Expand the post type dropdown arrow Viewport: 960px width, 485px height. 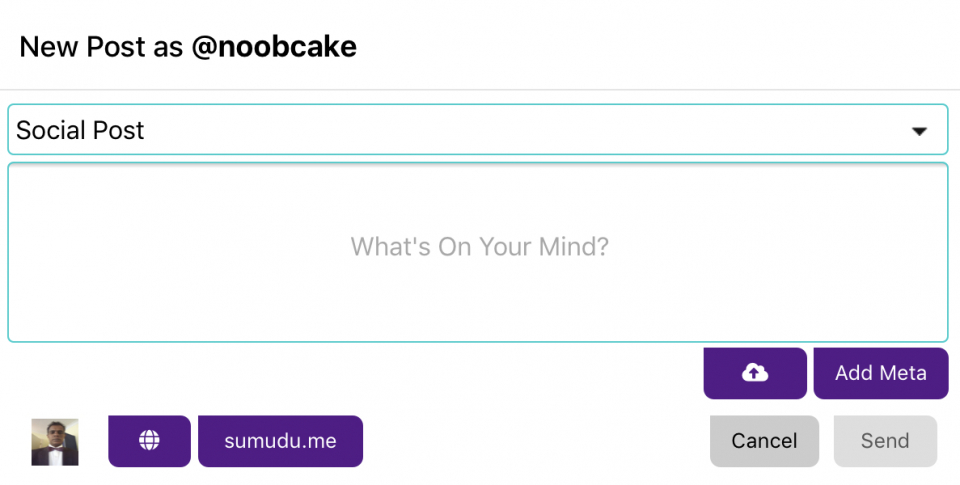920,131
